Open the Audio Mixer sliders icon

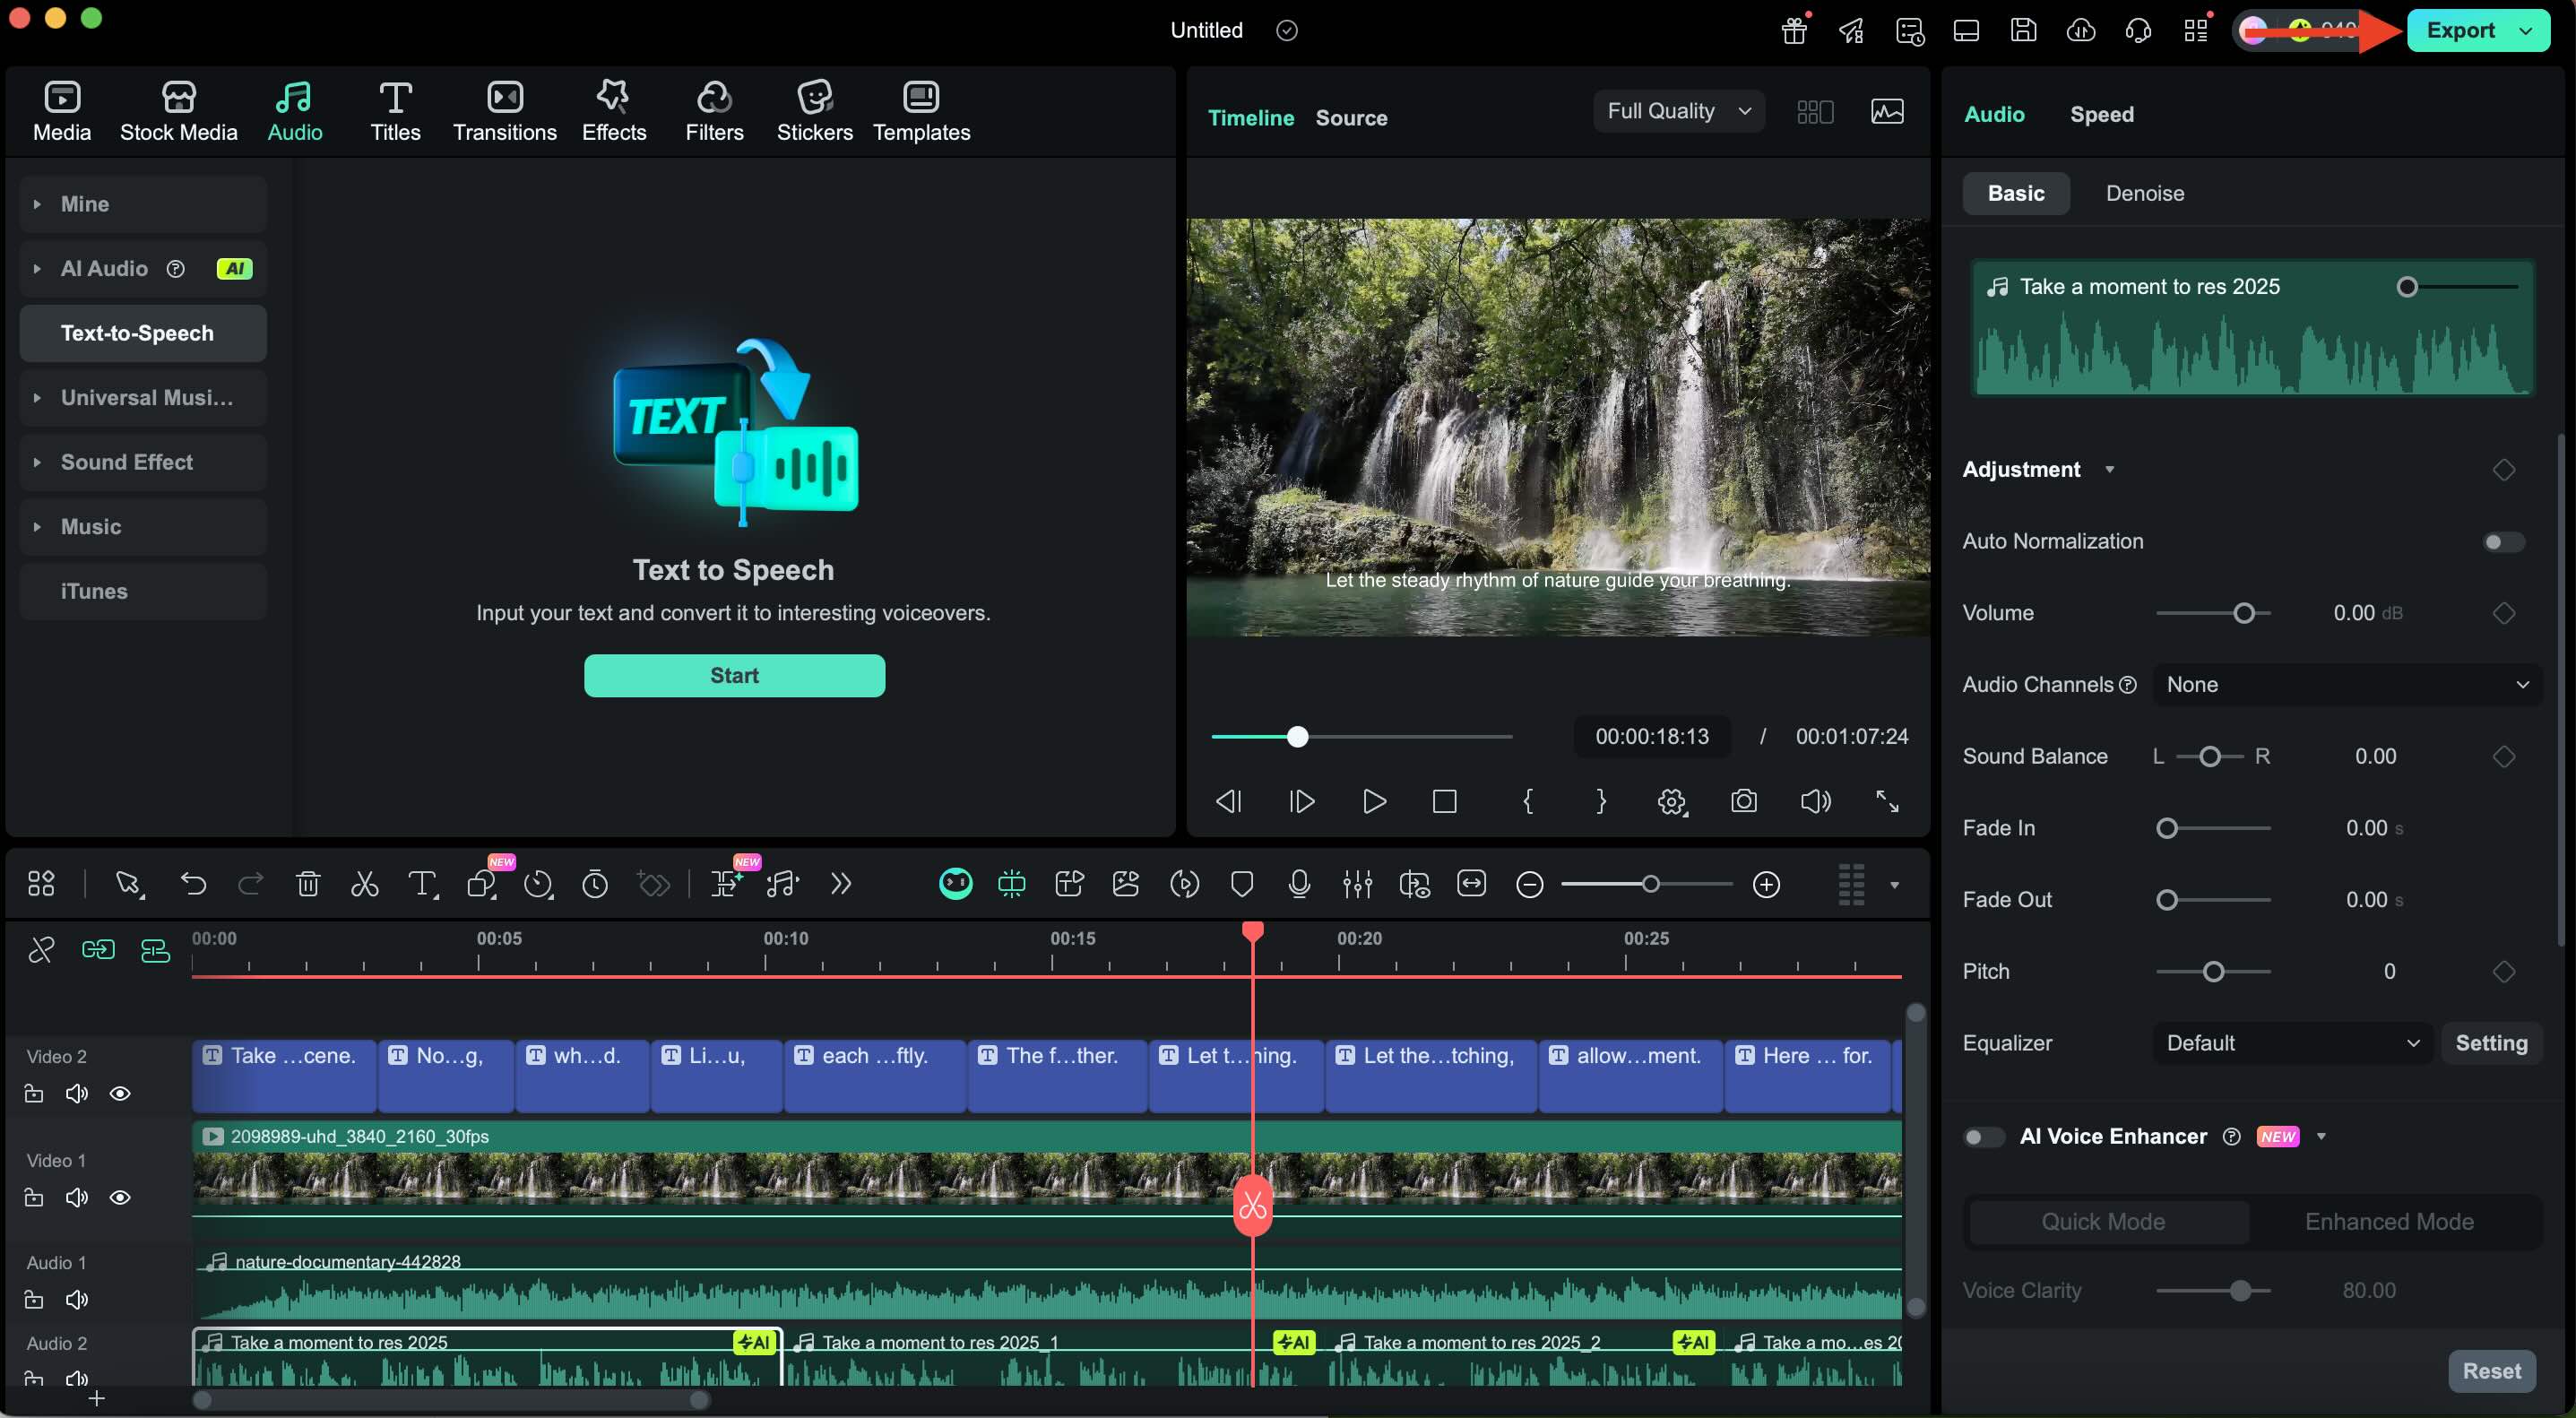click(1357, 884)
